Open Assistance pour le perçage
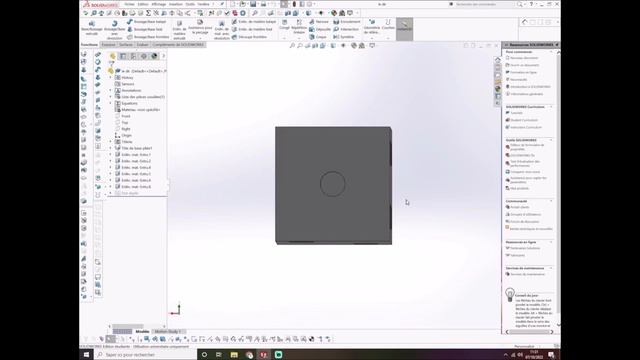 (200, 28)
